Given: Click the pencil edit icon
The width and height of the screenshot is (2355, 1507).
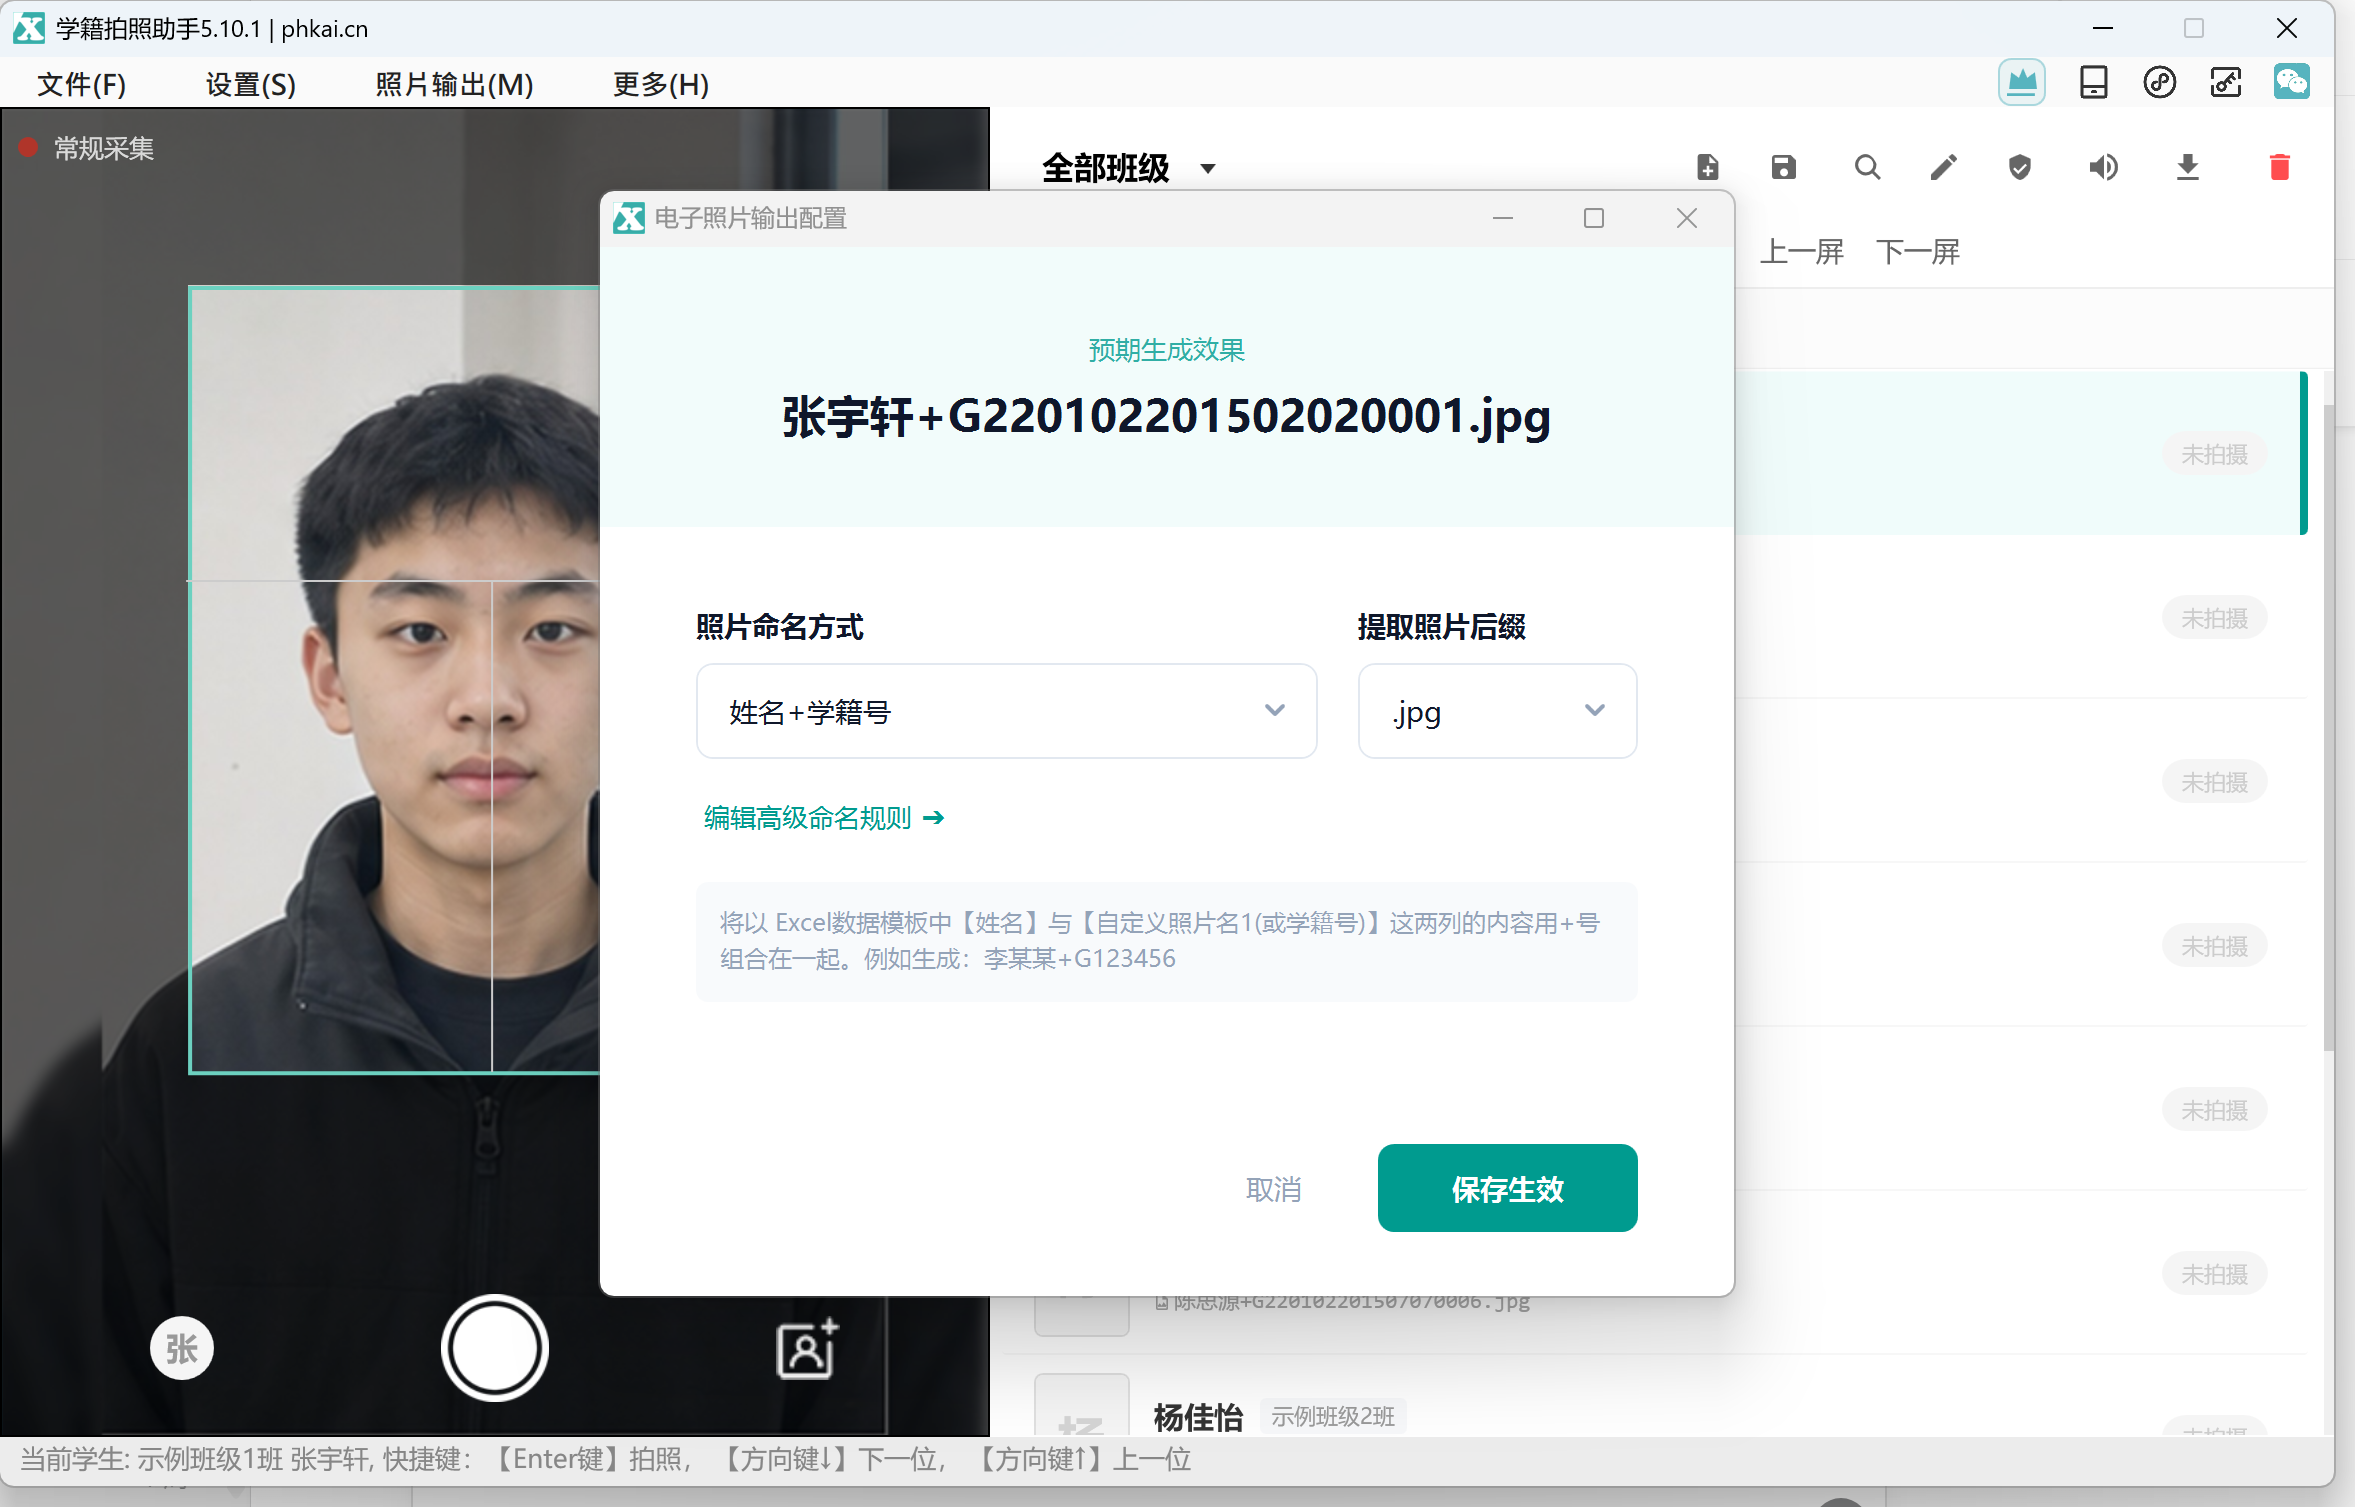Looking at the screenshot, I should pos(1943,167).
